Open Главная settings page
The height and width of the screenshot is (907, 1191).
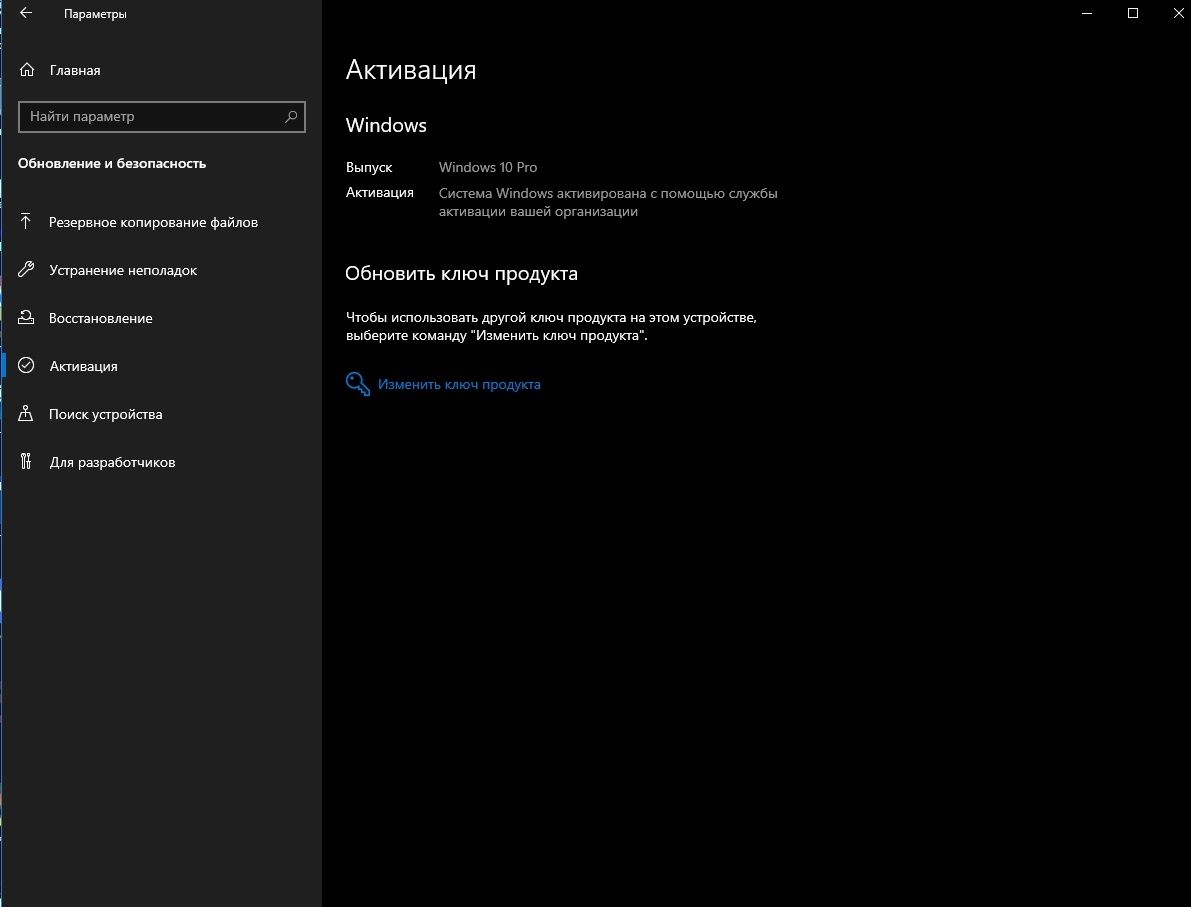[74, 70]
